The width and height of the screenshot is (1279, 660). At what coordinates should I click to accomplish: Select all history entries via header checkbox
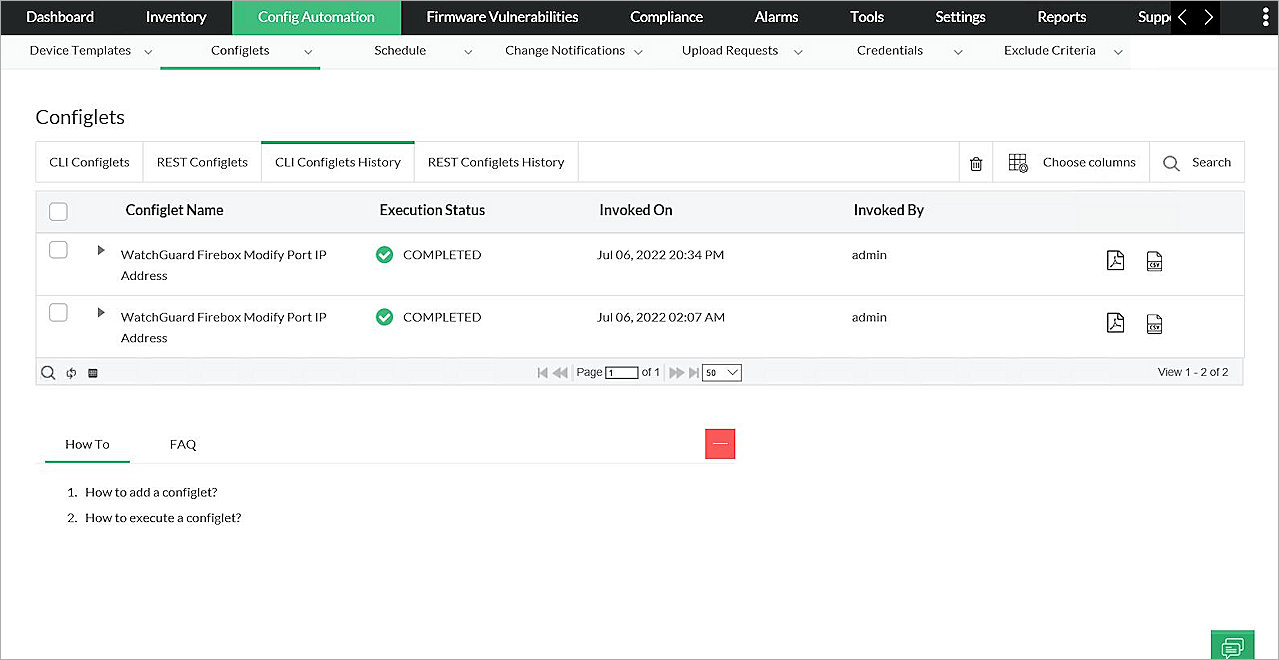tap(58, 211)
